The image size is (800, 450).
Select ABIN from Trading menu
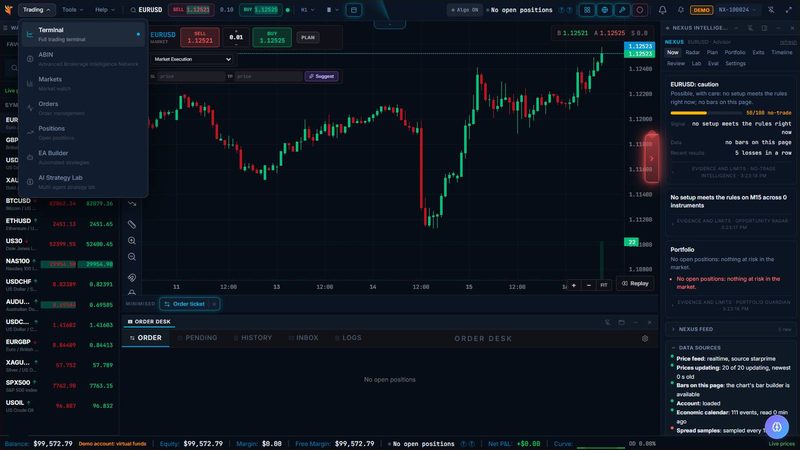[x=84, y=59]
